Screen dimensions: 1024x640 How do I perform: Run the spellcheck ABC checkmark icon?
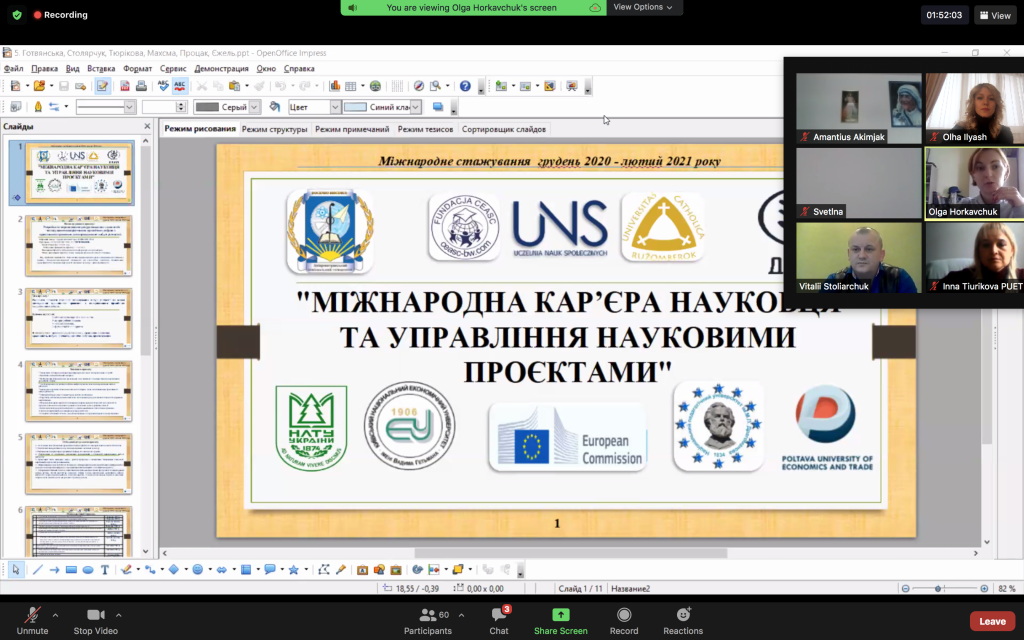coord(163,86)
